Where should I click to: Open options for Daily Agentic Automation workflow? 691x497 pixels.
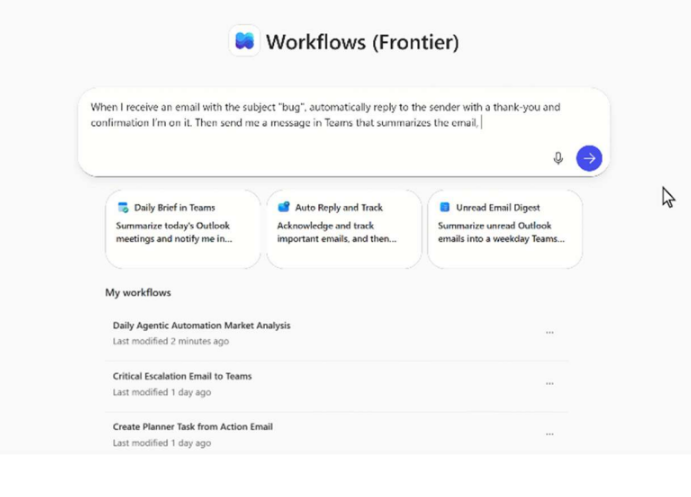[549, 332]
